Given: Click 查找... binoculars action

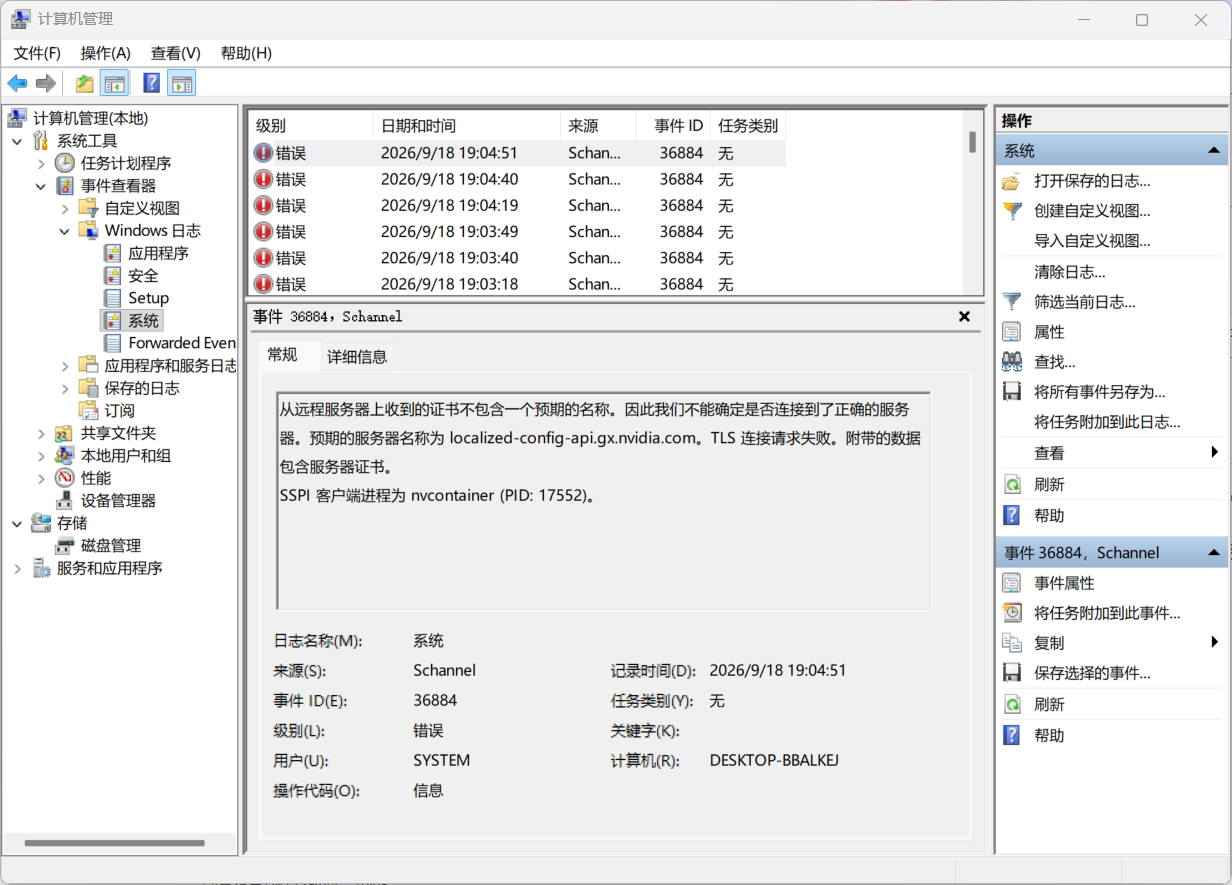Looking at the screenshot, I should pyautogui.click(x=1054, y=362).
